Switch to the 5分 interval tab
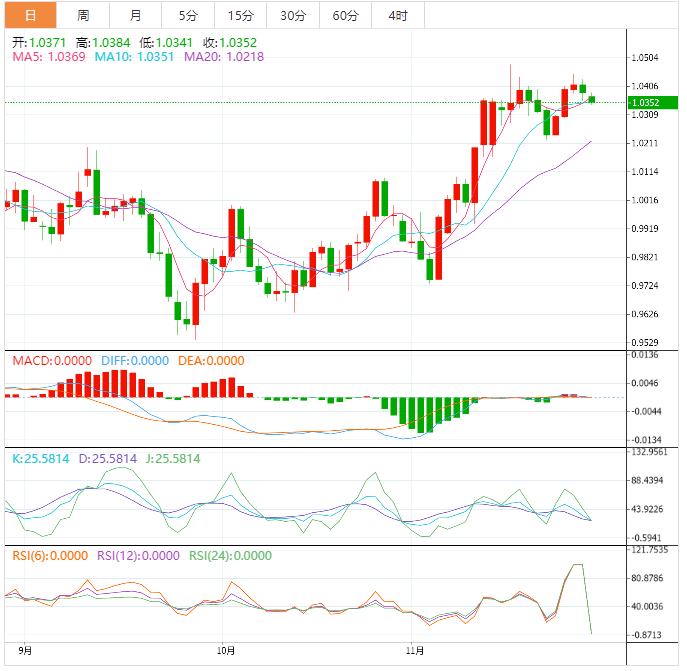The height and width of the screenshot is (671, 687). point(188,15)
